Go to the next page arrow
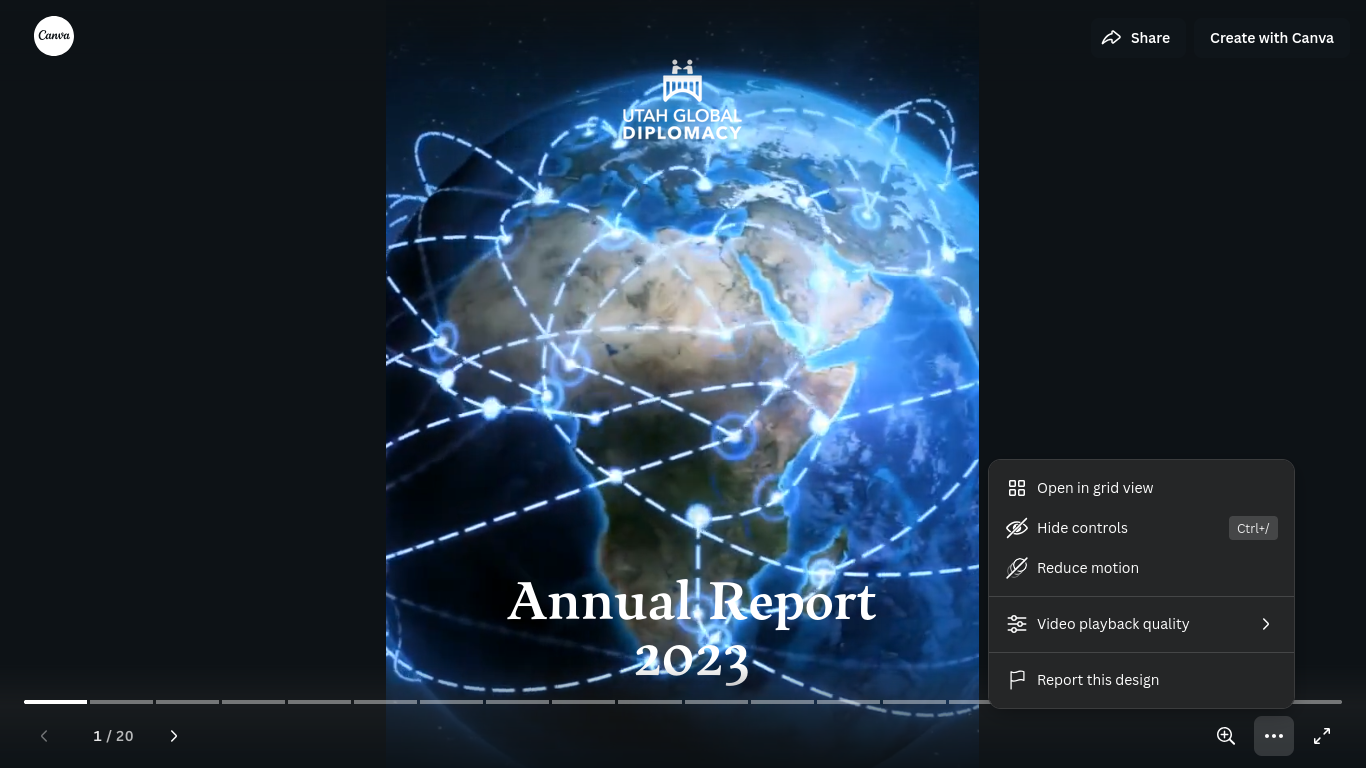 point(174,736)
